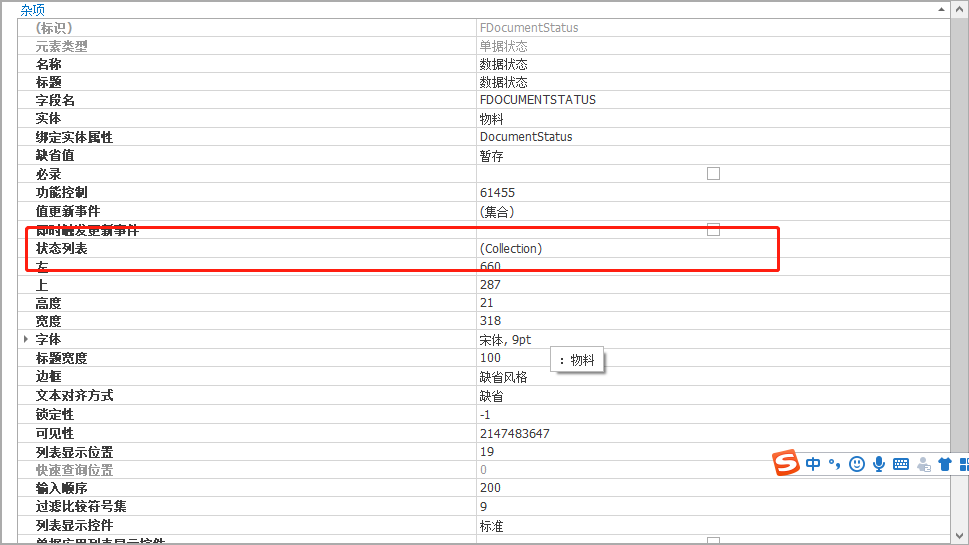Open the (Collection) value of 状态列表
Viewport: 969px width, 545px height.
pos(511,248)
